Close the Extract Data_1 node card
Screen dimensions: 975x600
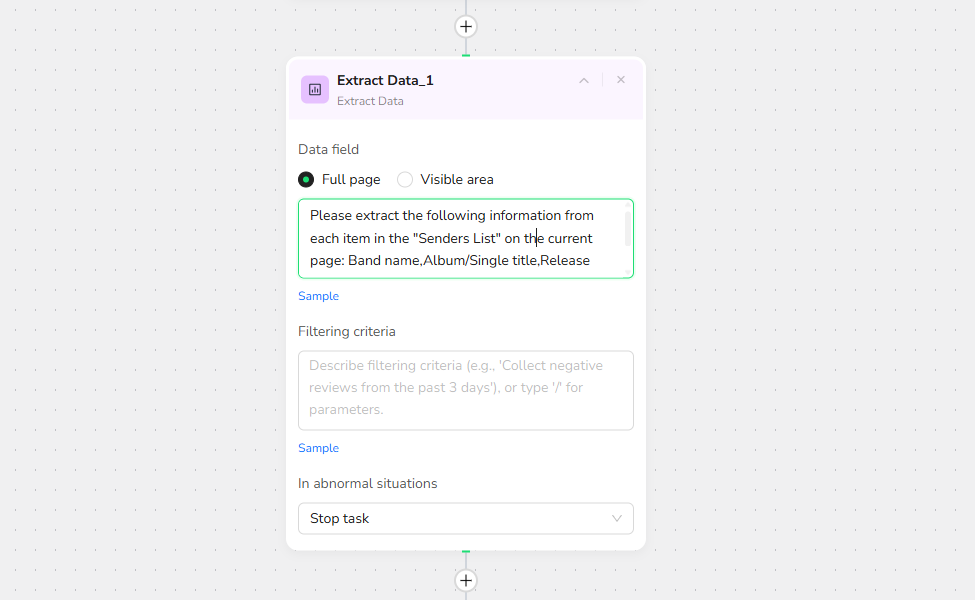(621, 80)
